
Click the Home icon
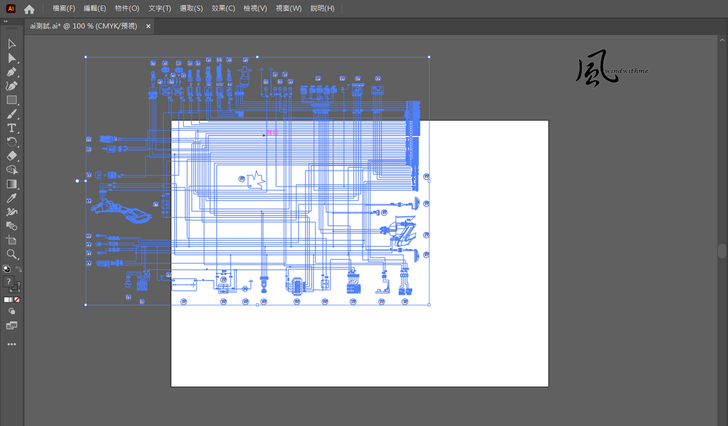point(29,8)
